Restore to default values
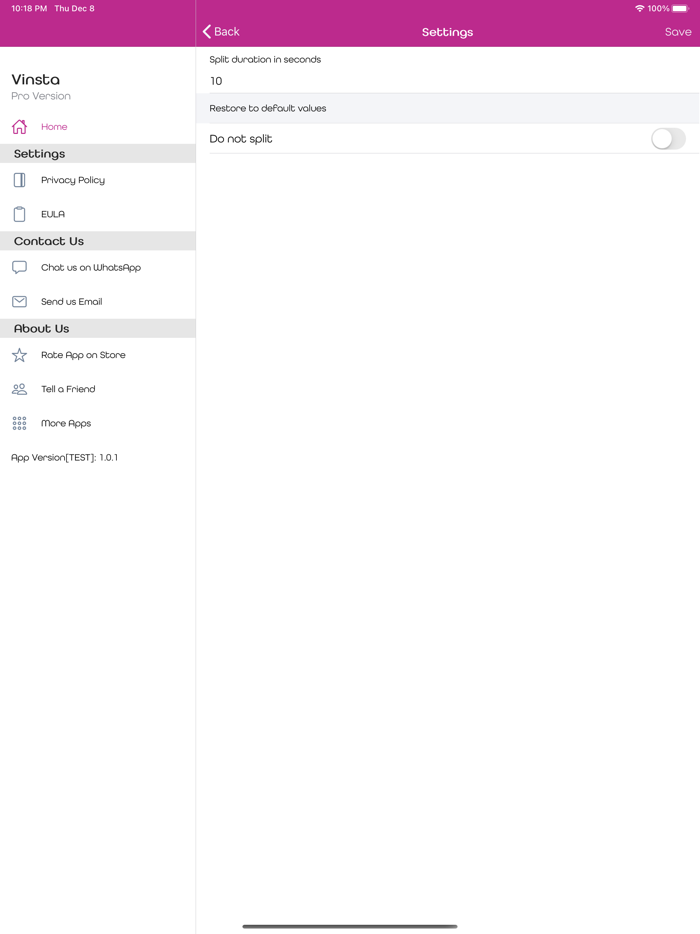The height and width of the screenshot is (934, 700). click(x=448, y=108)
